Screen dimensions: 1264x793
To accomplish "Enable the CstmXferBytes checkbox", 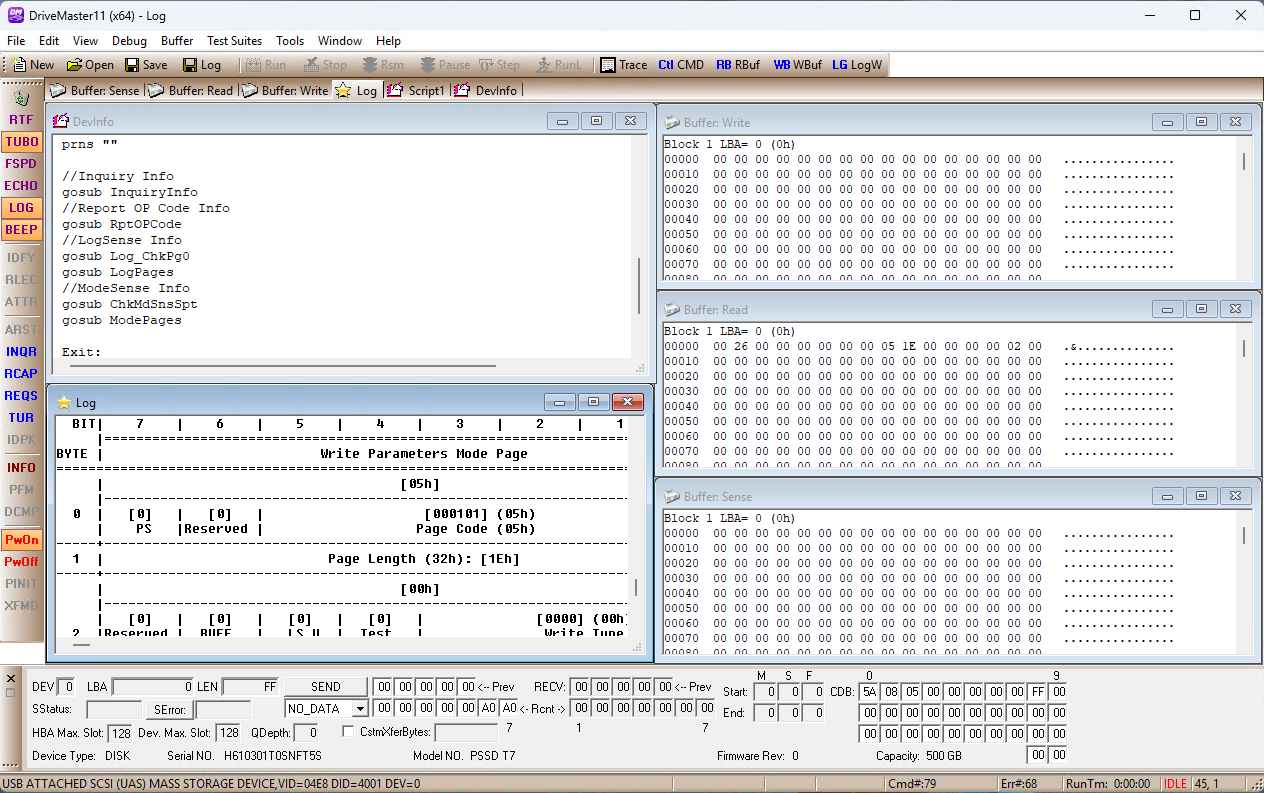I will (348, 731).
